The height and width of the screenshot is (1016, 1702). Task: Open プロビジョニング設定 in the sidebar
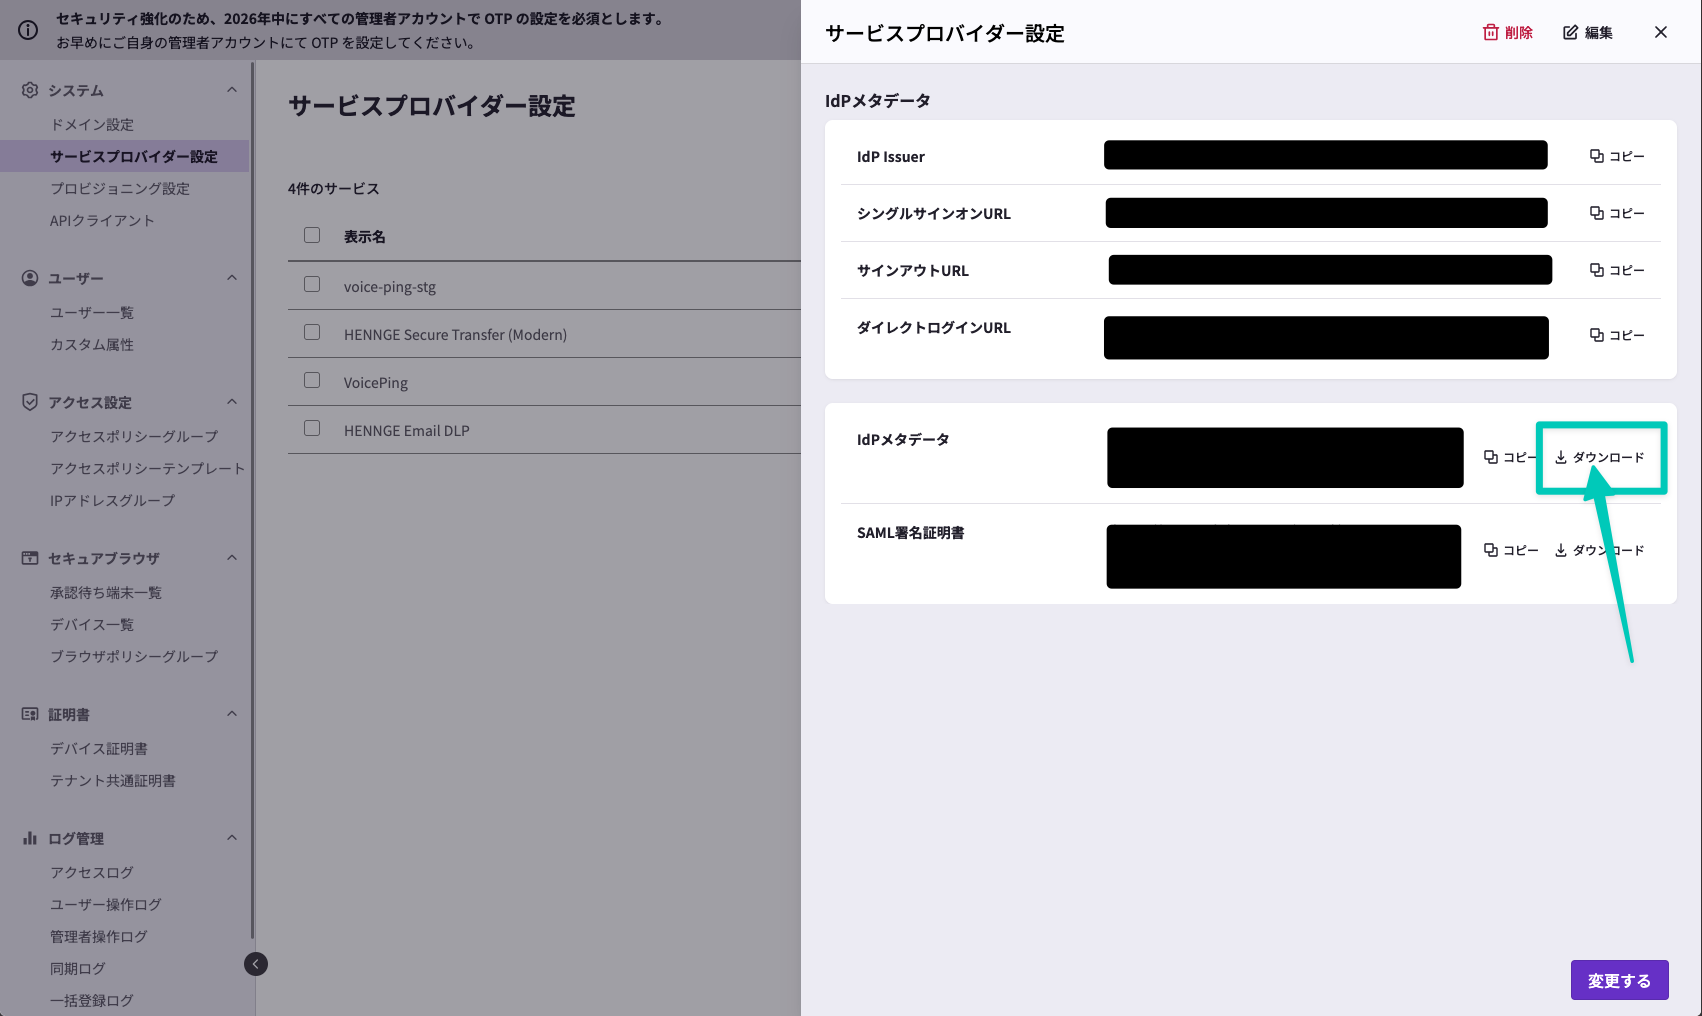120,189
